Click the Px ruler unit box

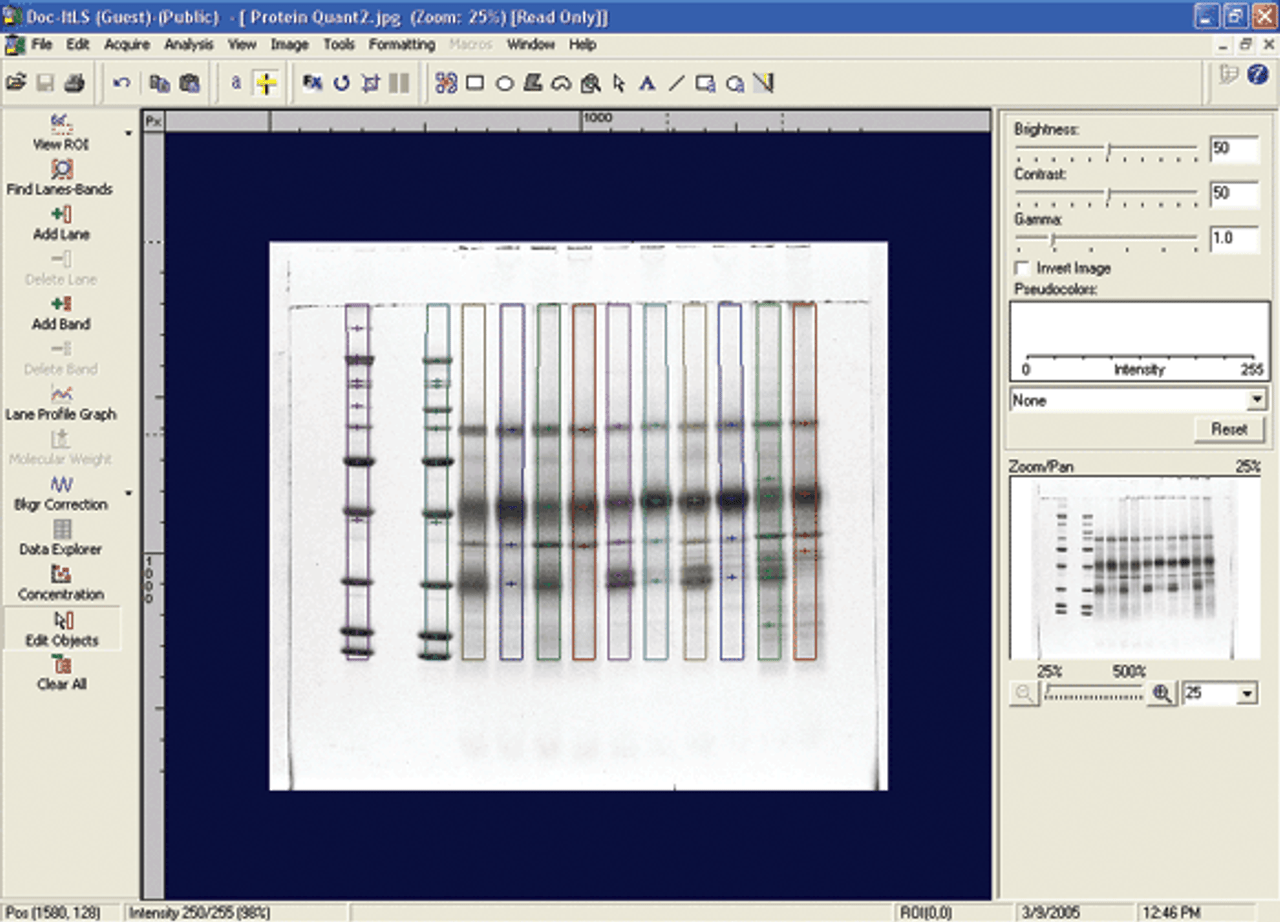point(153,121)
